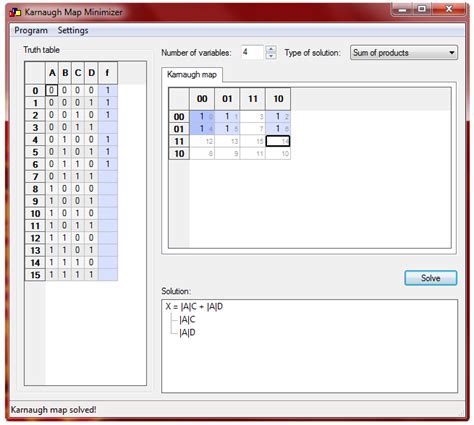Image resolution: width=474 pixels, height=425 pixels.
Task: Click column header A in truth table
Action: click(x=52, y=73)
